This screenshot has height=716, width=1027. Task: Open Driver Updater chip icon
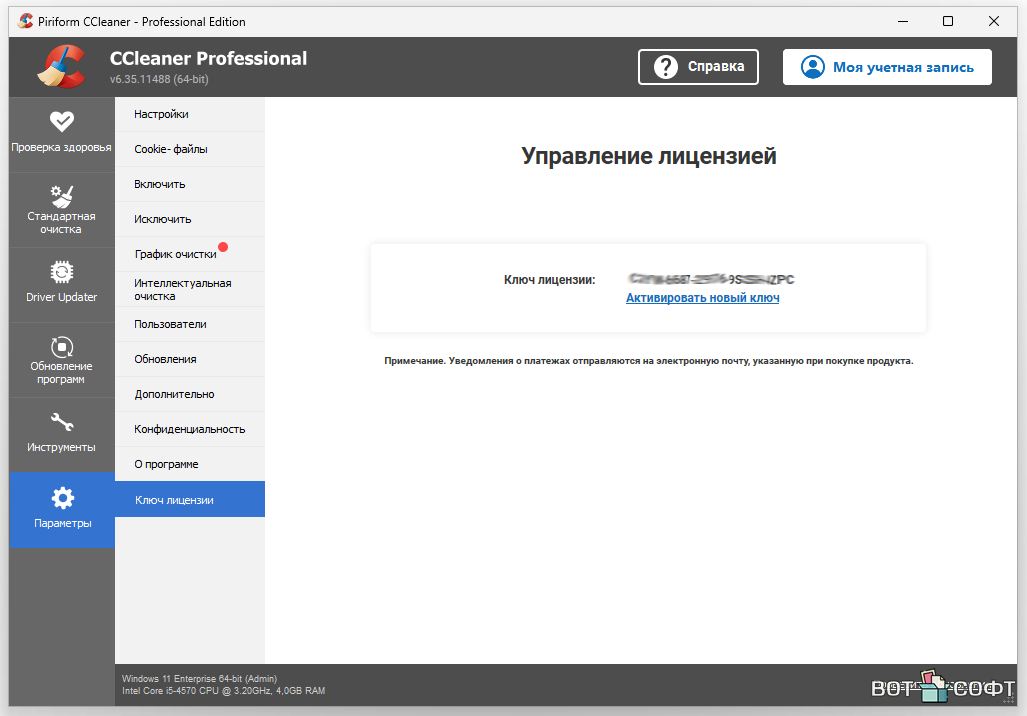coord(62,272)
